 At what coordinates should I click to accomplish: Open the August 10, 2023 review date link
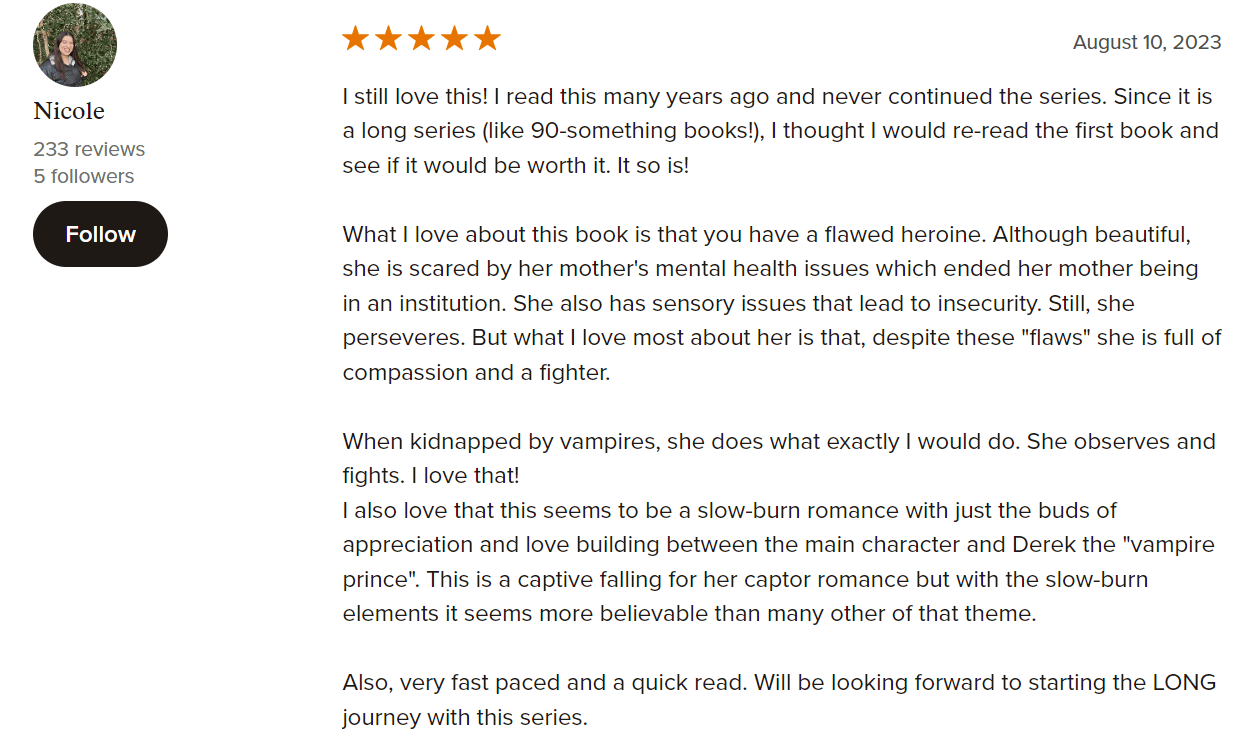pos(1146,42)
